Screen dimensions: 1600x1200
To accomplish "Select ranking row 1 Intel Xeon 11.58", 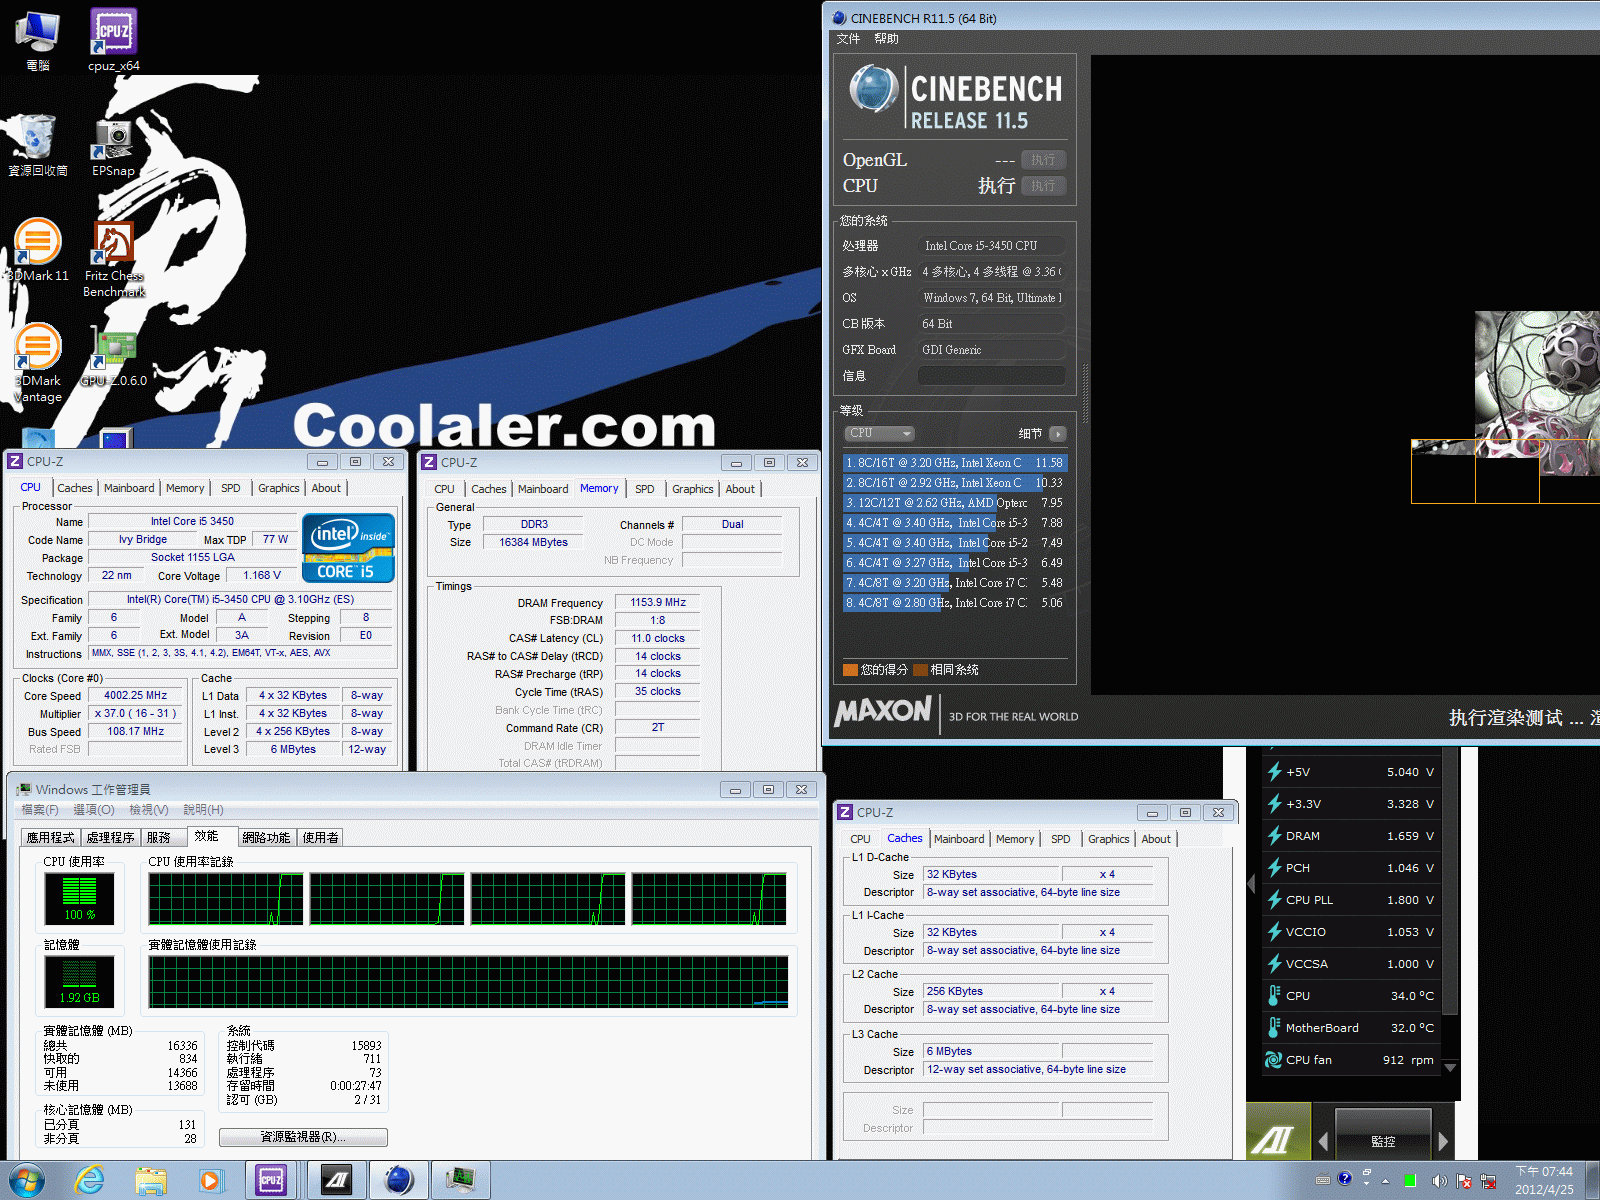I will tap(955, 463).
